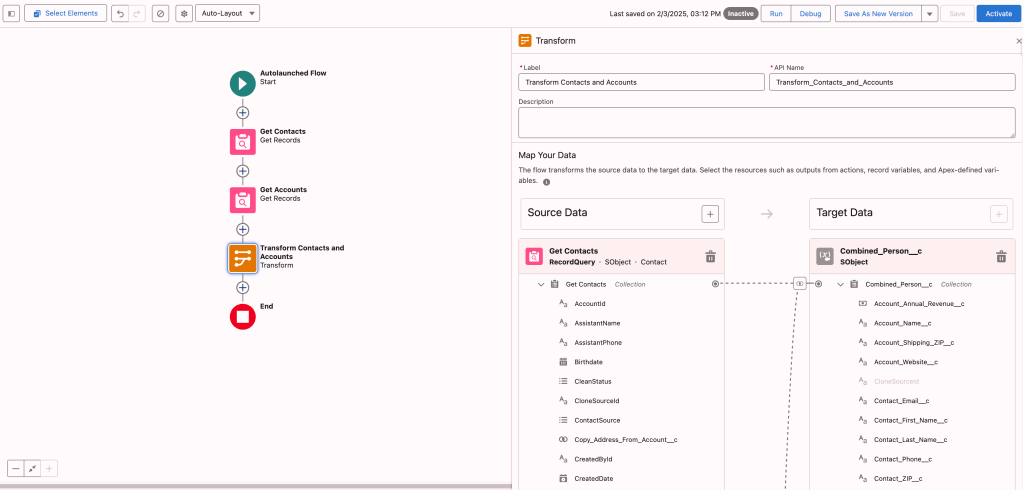Redo the last change
This screenshot has height=490, width=1023.
click(x=137, y=14)
